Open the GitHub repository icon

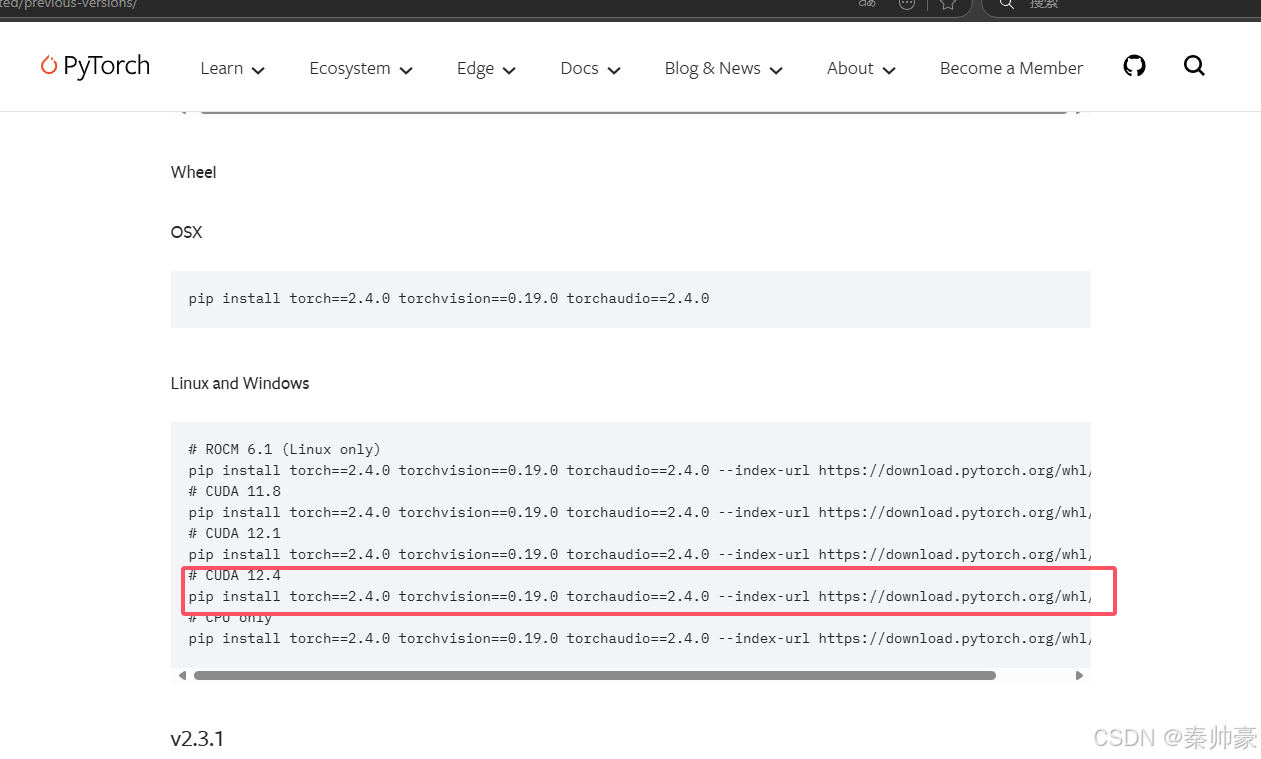click(1134, 65)
